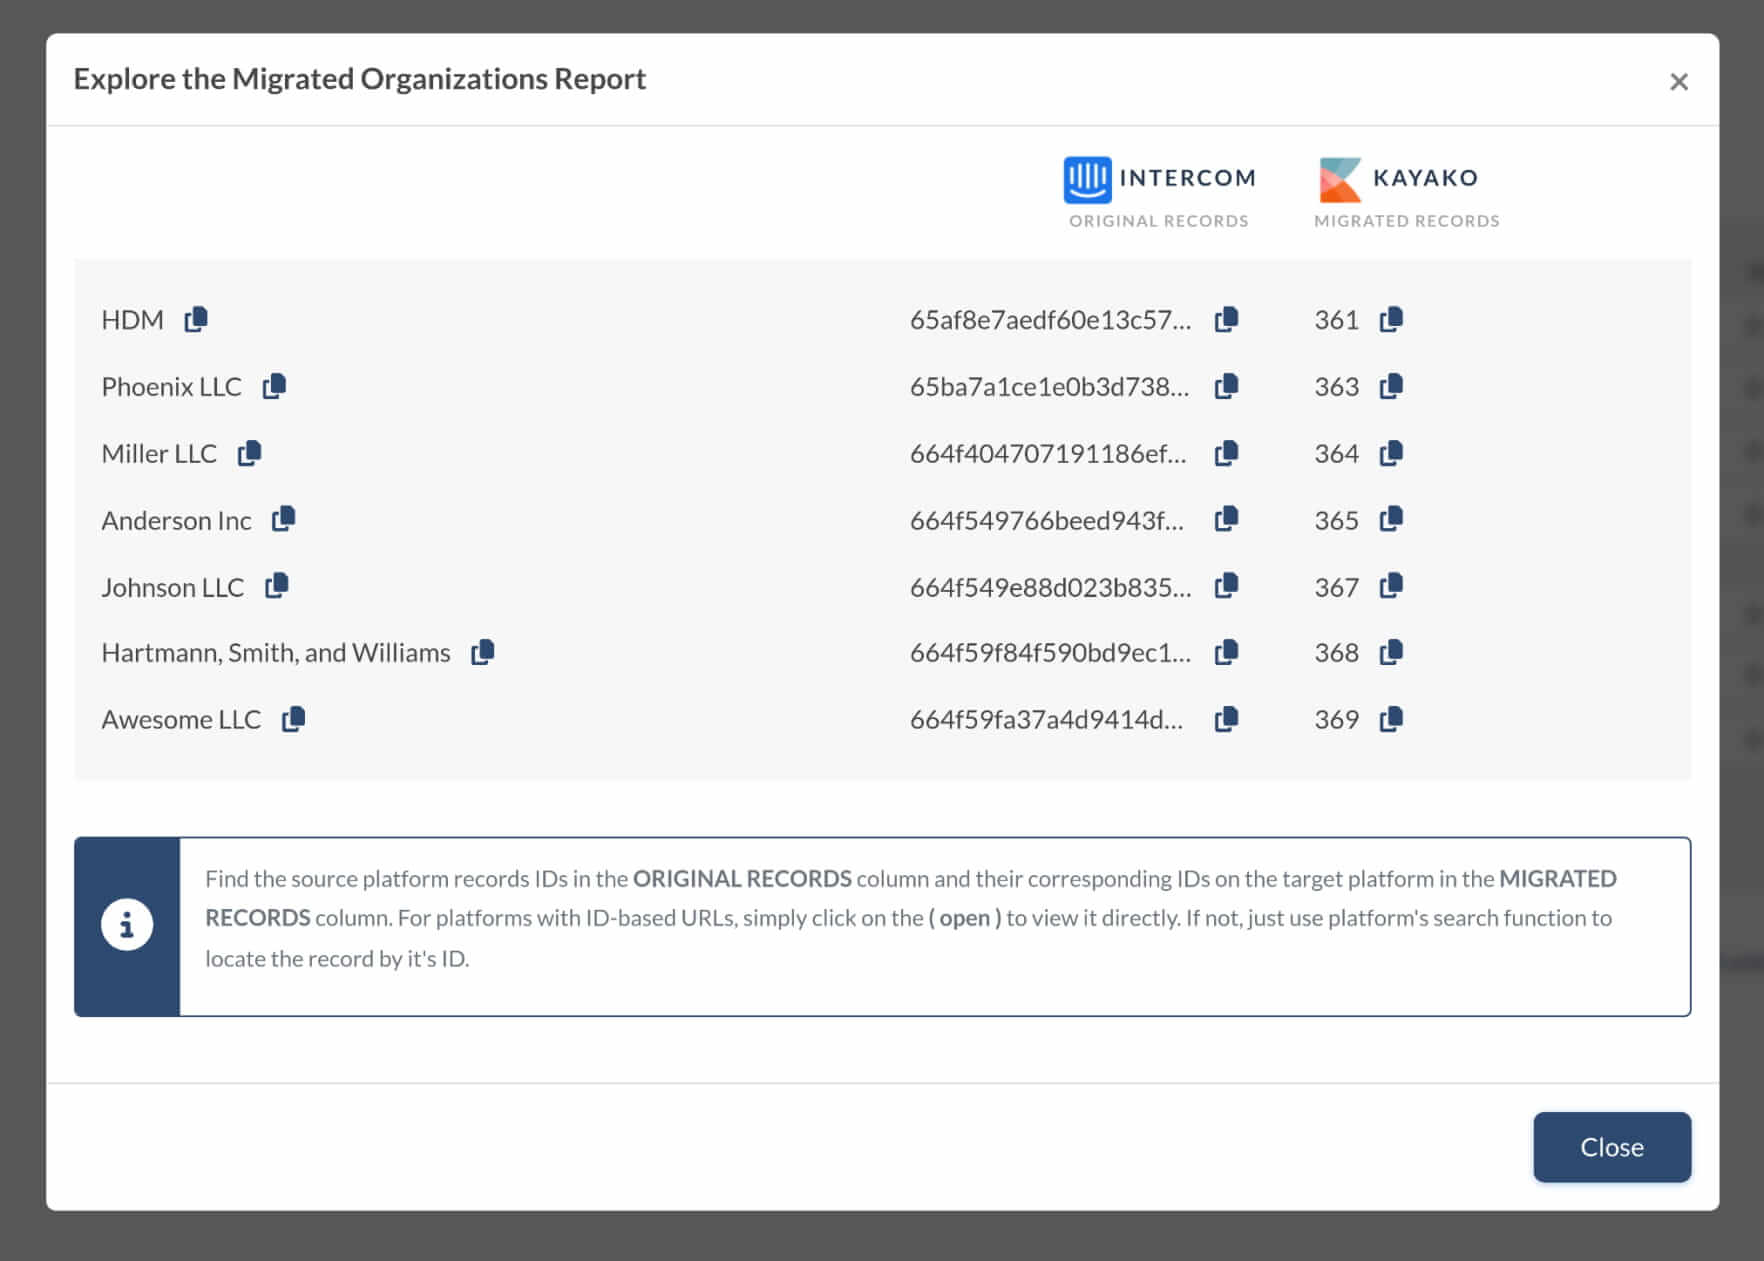The height and width of the screenshot is (1261, 1764).
Task: Select the Miller LLC name text
Action: [159, 454]
